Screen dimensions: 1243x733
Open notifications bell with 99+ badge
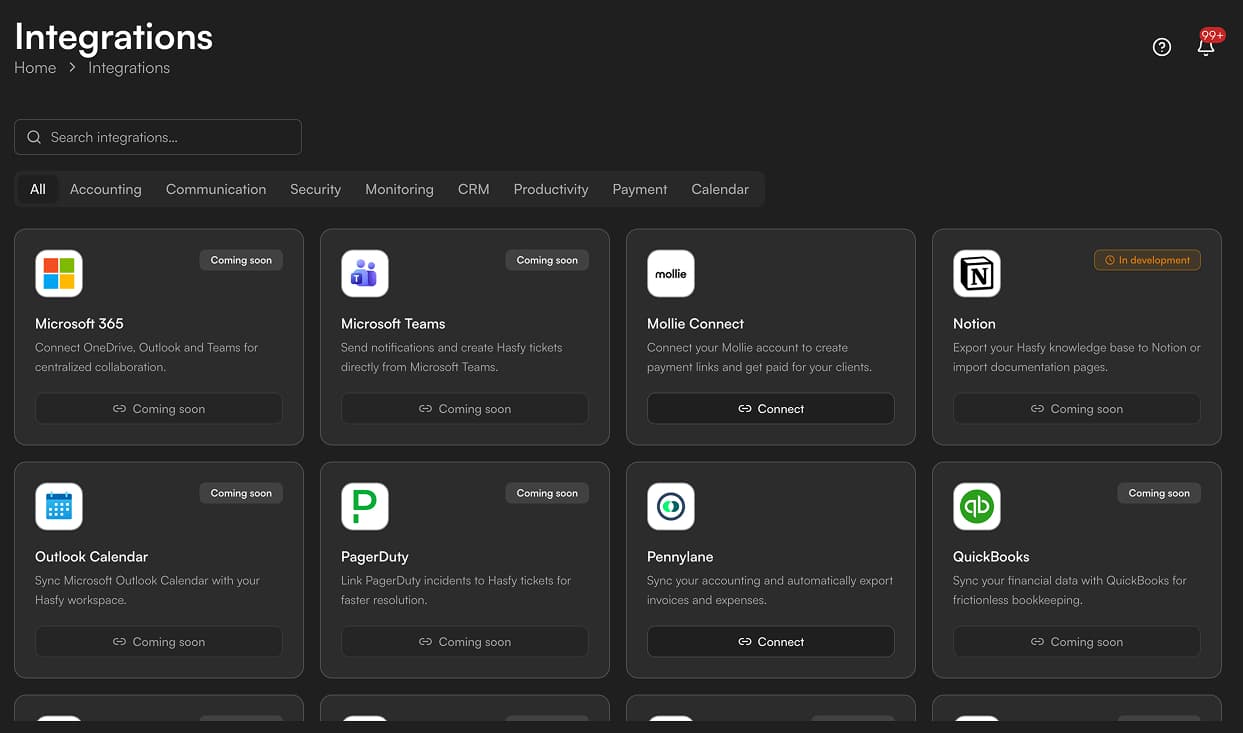(1207, 45)
